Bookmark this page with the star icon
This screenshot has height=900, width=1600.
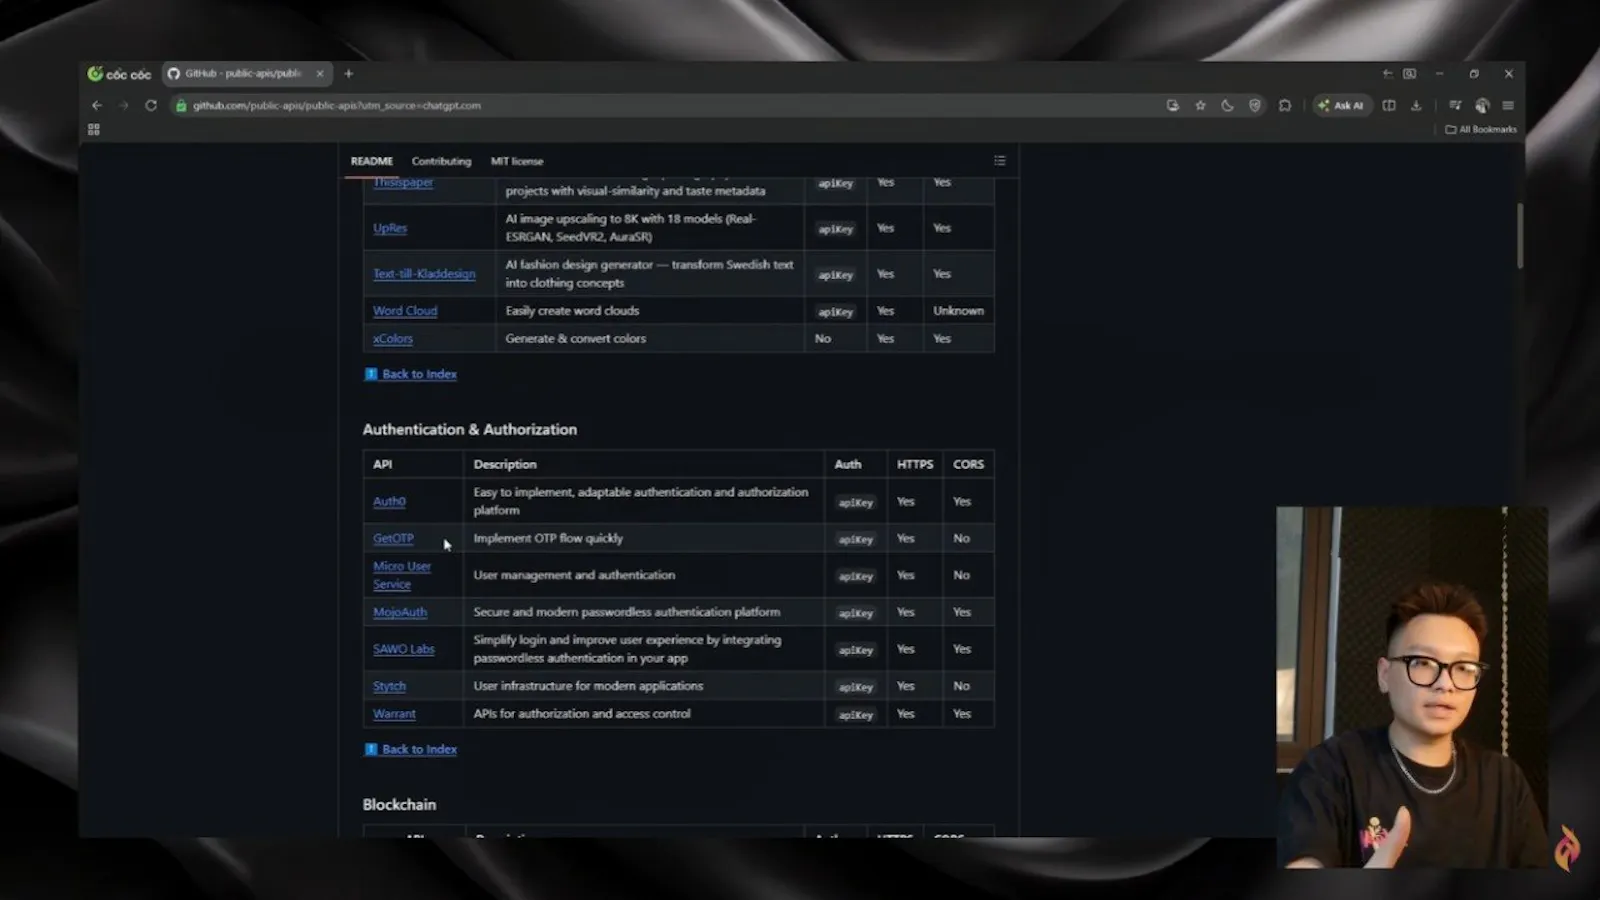1200,105
